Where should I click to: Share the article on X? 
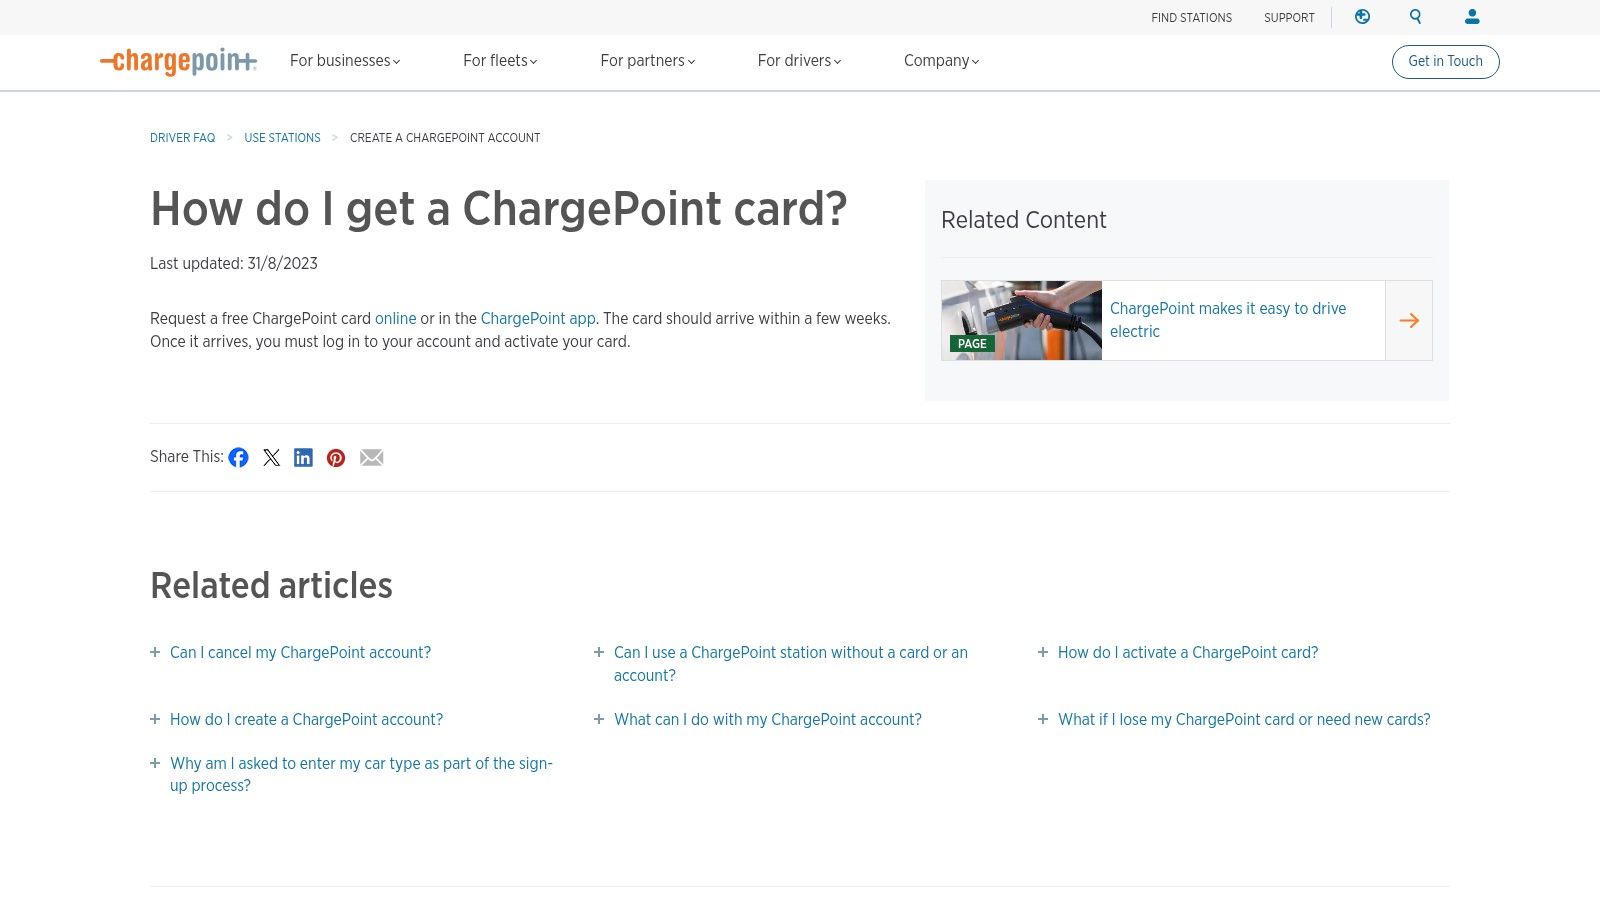[271, 457]
